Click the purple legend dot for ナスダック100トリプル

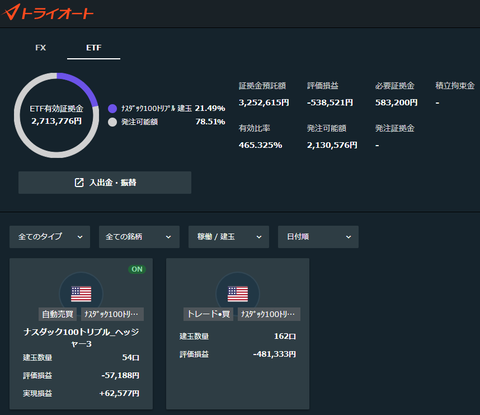(x=112, y=109)
